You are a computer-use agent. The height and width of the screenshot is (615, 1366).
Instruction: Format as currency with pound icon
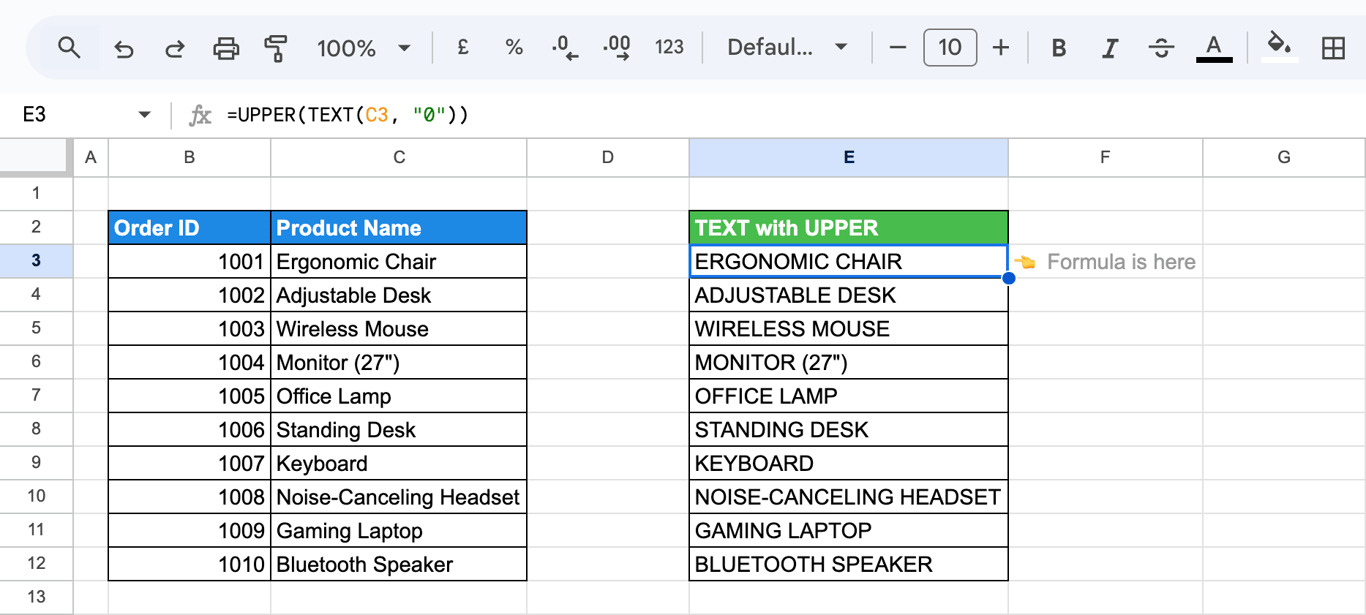coord(463,47)
